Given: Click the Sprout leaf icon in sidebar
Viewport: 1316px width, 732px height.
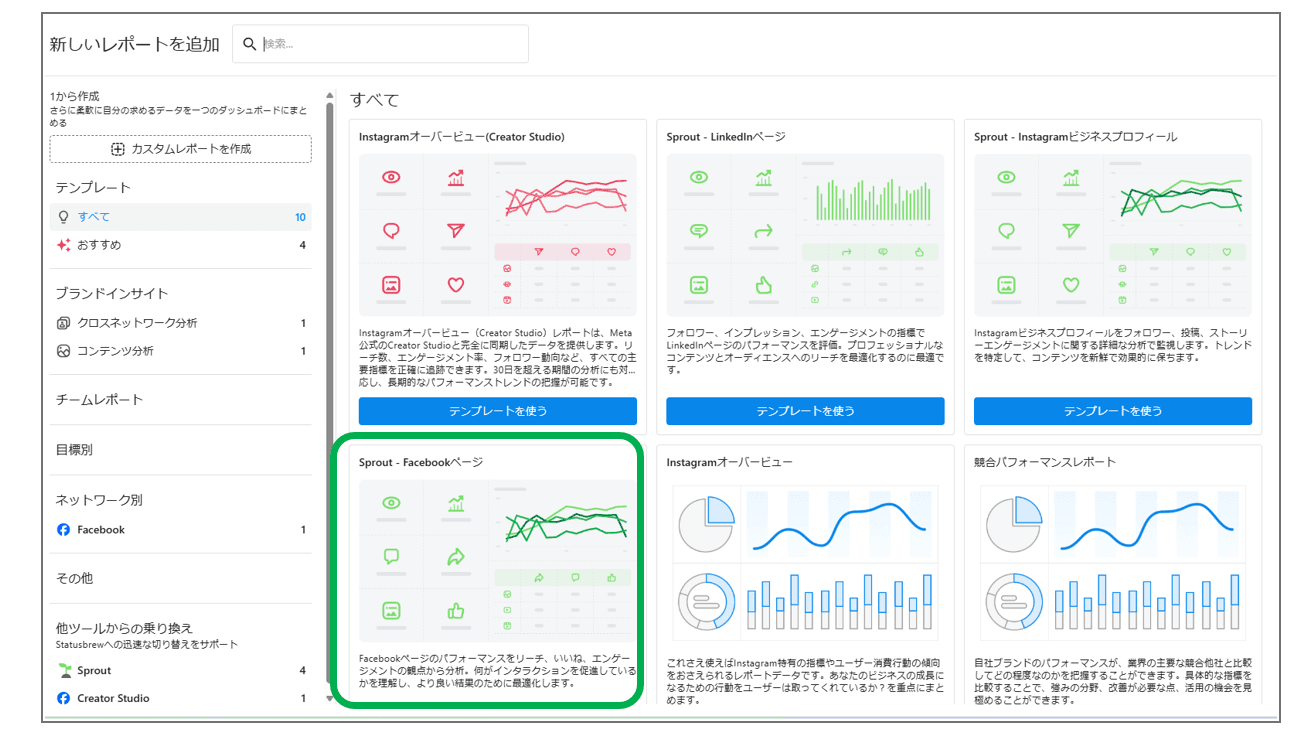Looking at the screenshot, I should point(64,670).
